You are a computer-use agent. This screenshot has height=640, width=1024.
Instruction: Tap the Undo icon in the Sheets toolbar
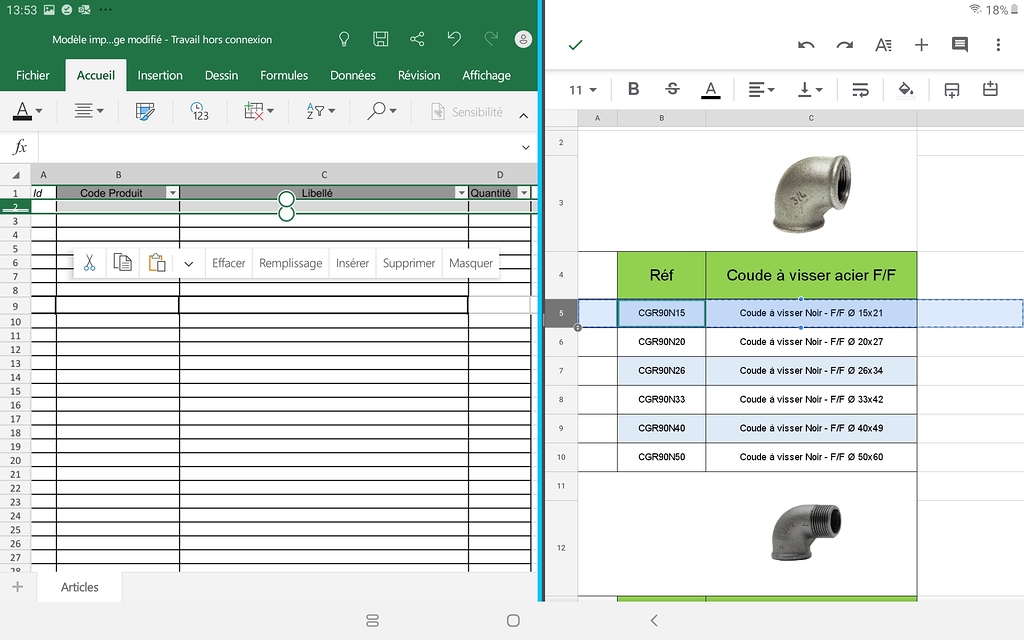[807, 45]
